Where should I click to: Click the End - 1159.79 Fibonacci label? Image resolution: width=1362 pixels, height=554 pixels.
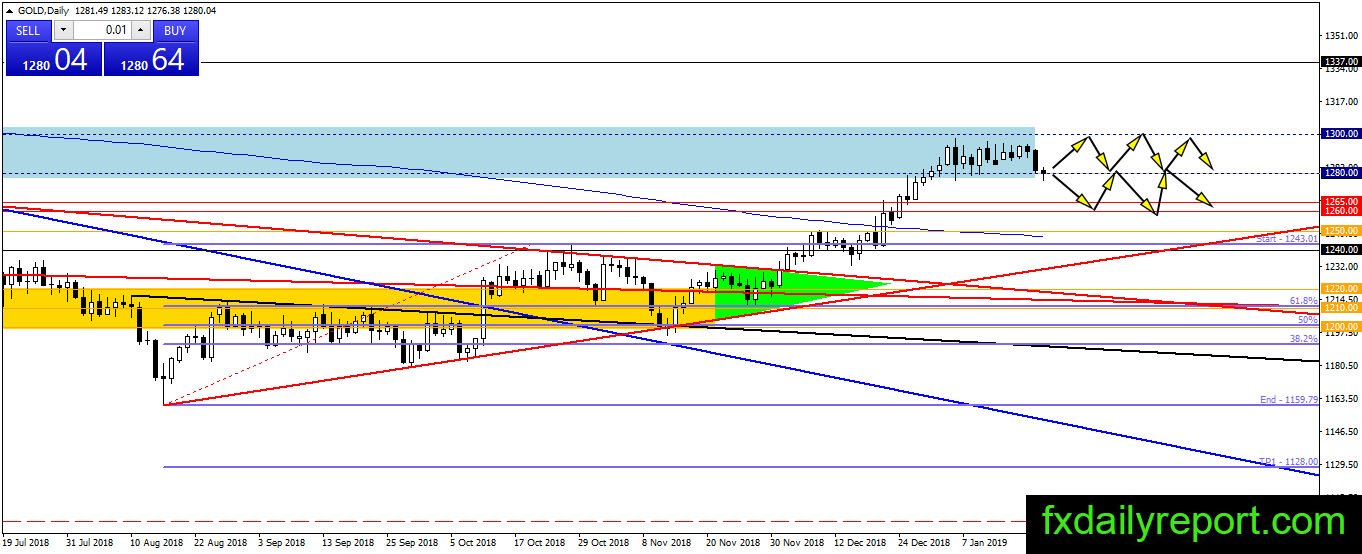[1289, 400]
